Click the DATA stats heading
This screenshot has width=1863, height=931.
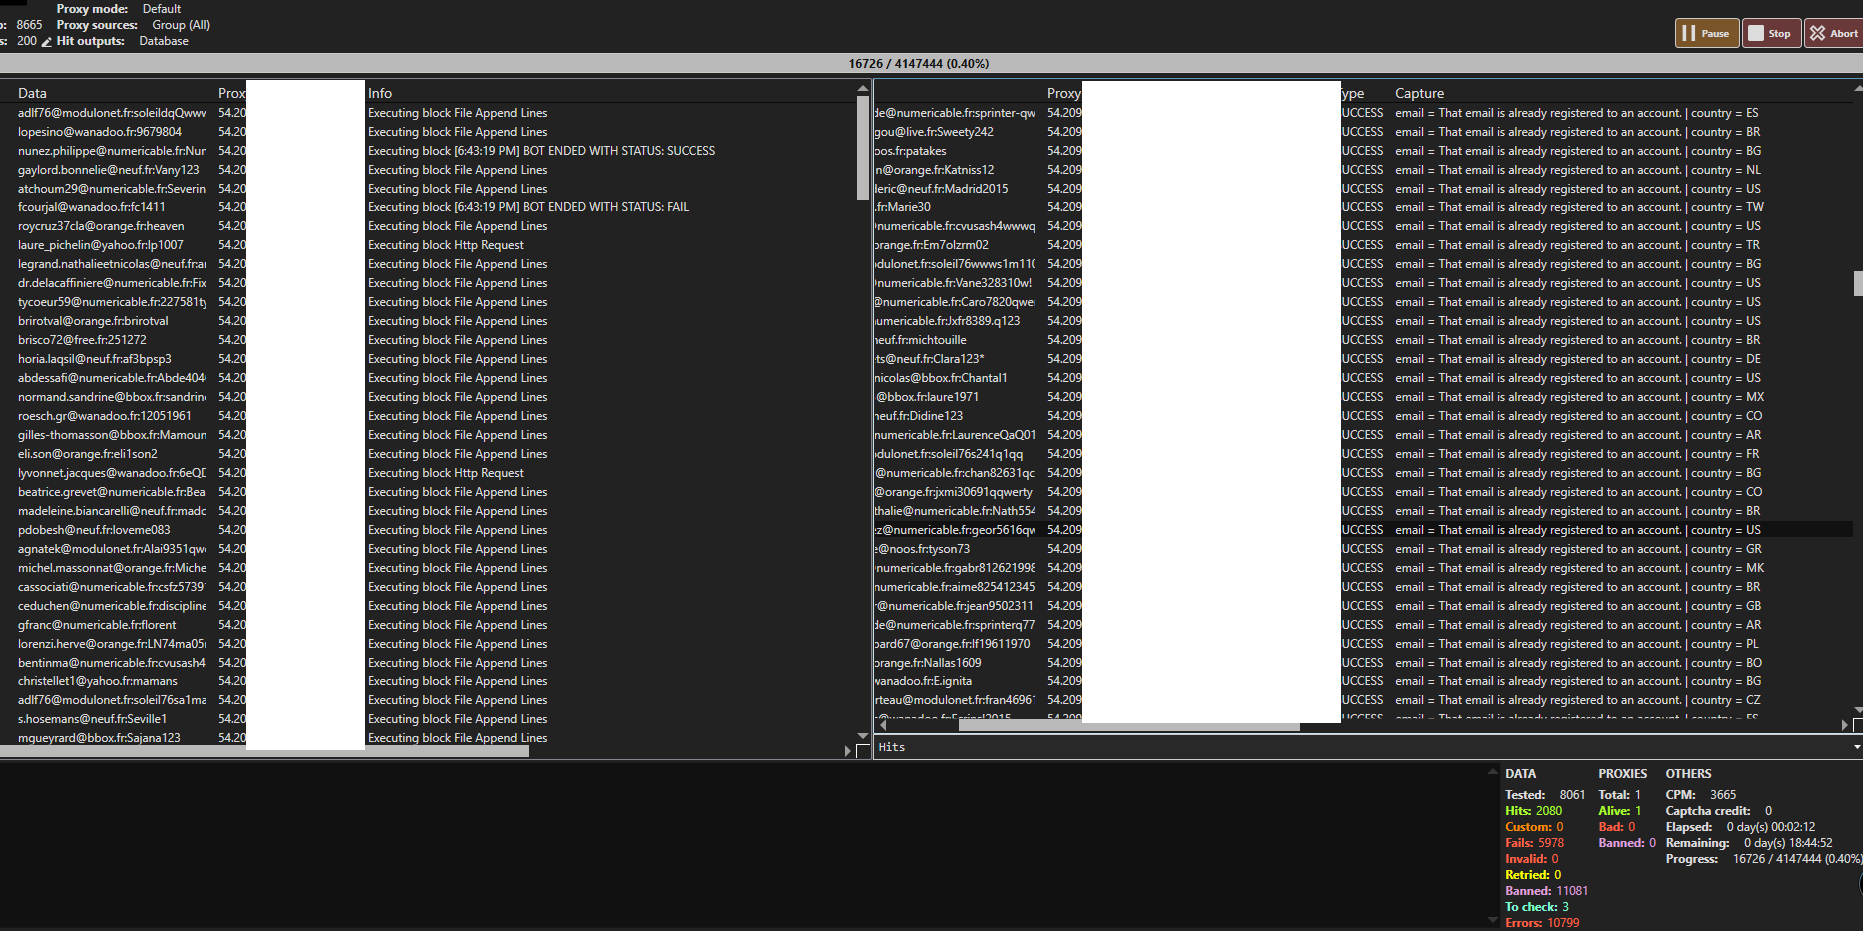click(1520, 774)
